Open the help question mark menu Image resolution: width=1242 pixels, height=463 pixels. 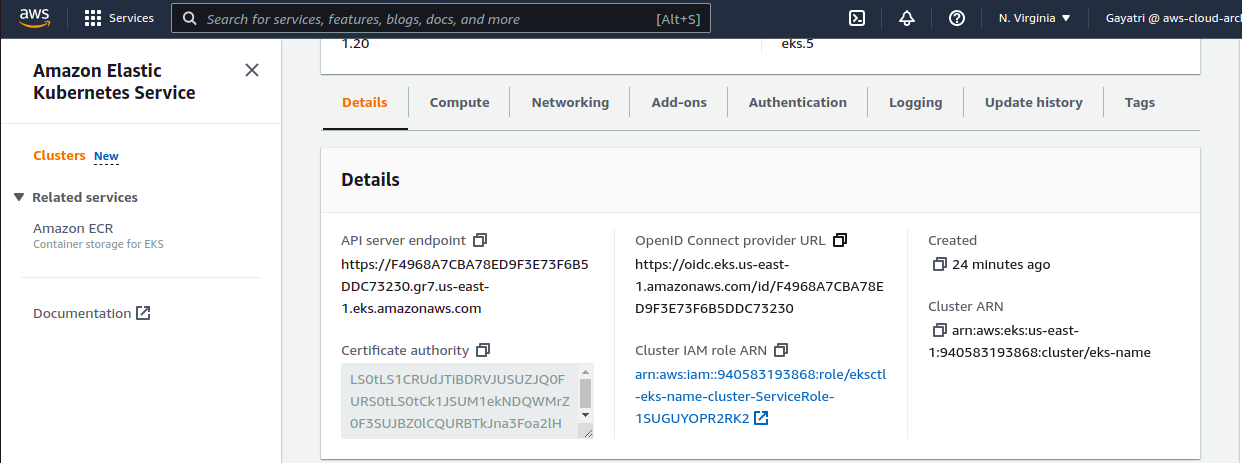click(x=957, y=18)
